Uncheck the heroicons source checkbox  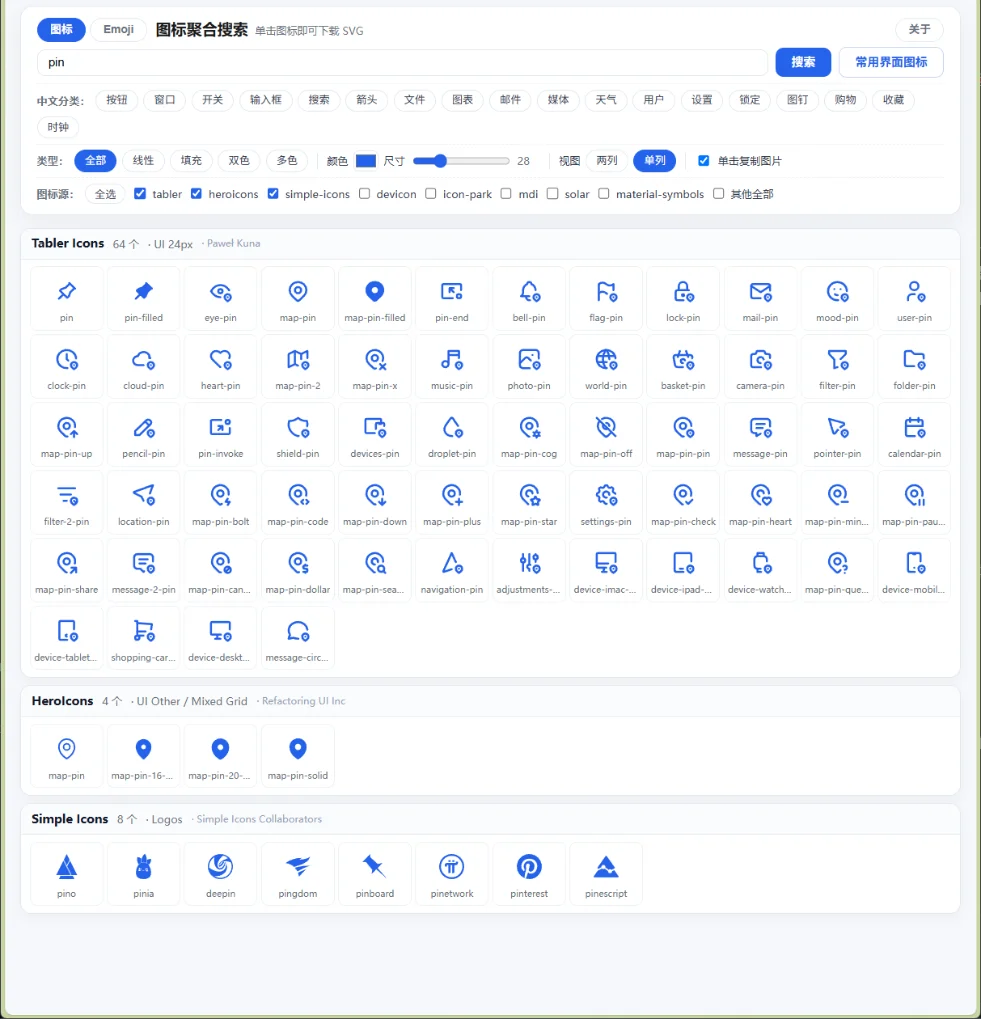pyautogui.click(x=196, y=194)
